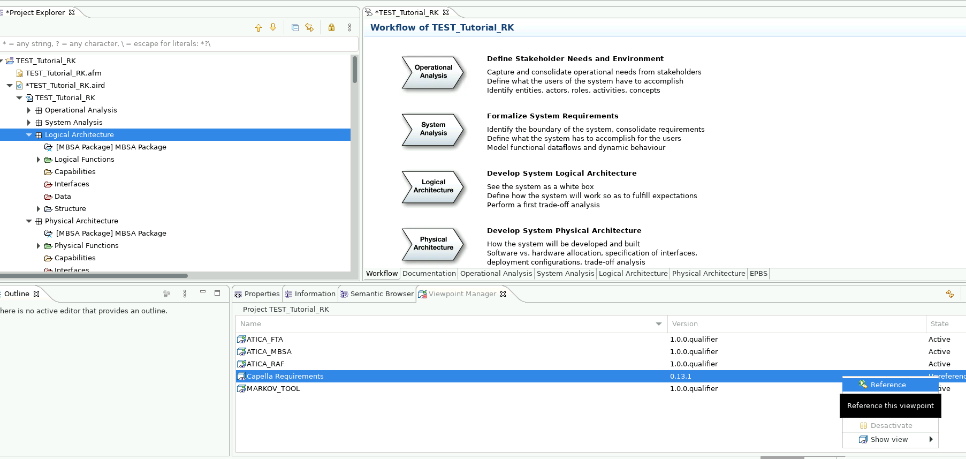This screenshot has width=966, height=459.
Task: Expand the Logical Functions folder
Action: (39, 160)
